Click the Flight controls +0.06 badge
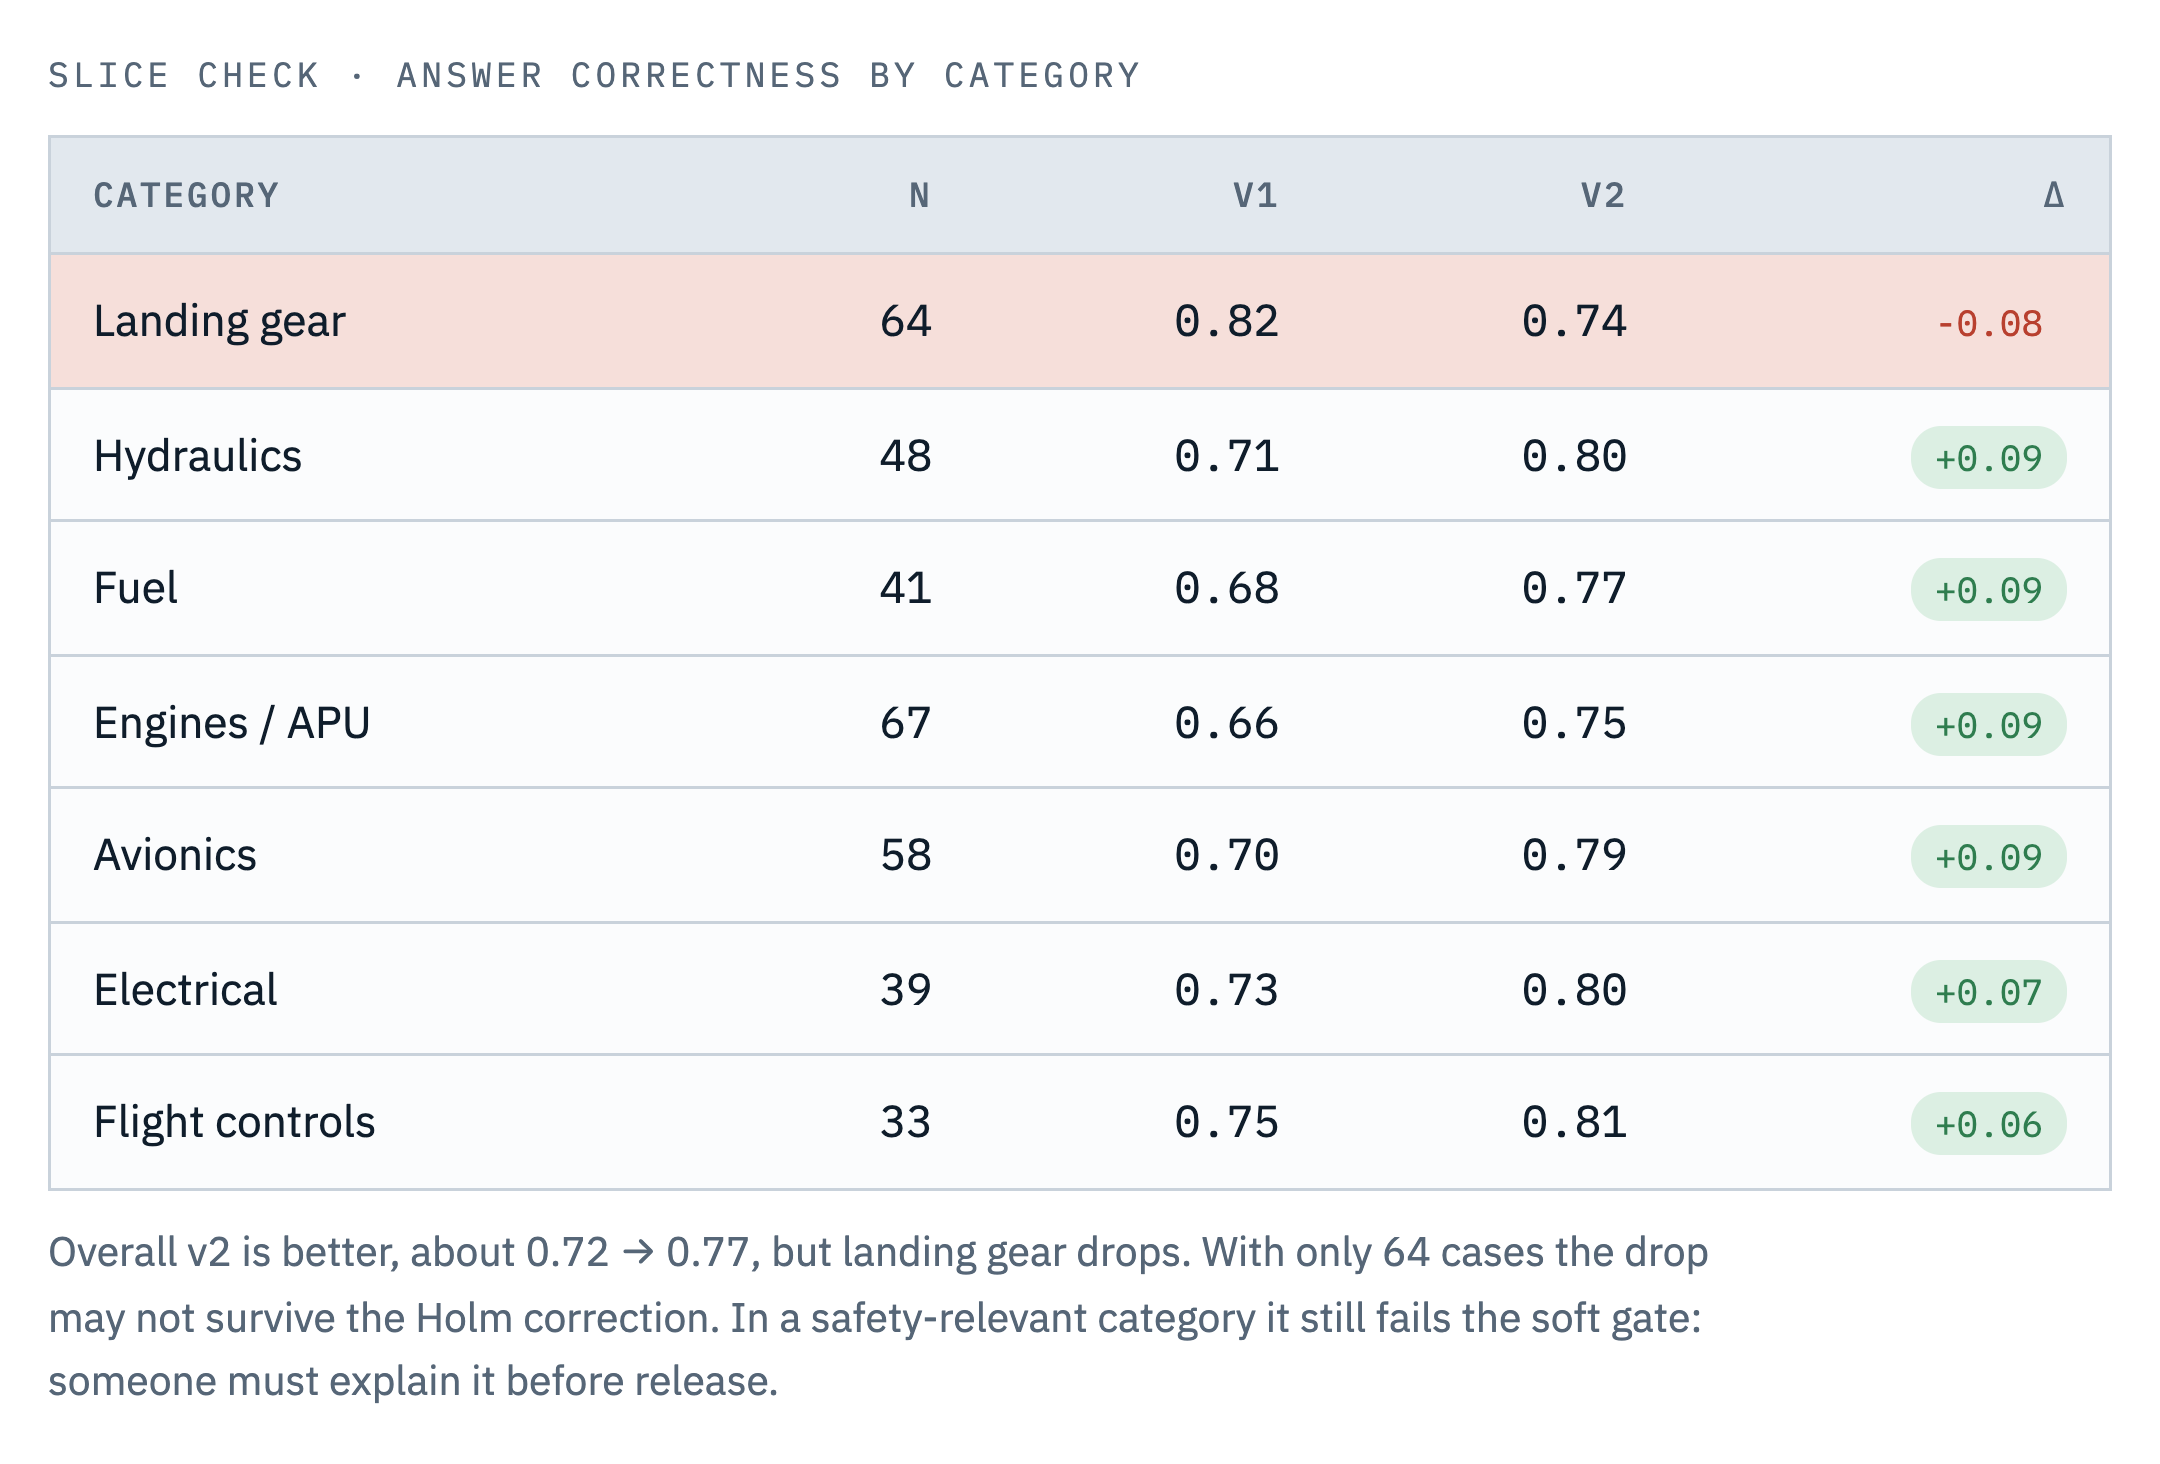This screenshot has width=2160, height=1464. tap(1989, 1124)
